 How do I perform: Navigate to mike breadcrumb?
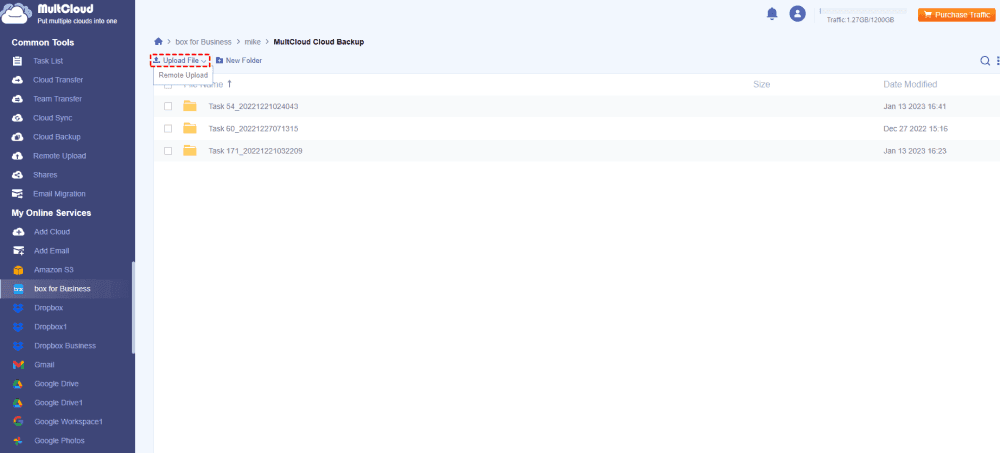click(x=253, y=42)
